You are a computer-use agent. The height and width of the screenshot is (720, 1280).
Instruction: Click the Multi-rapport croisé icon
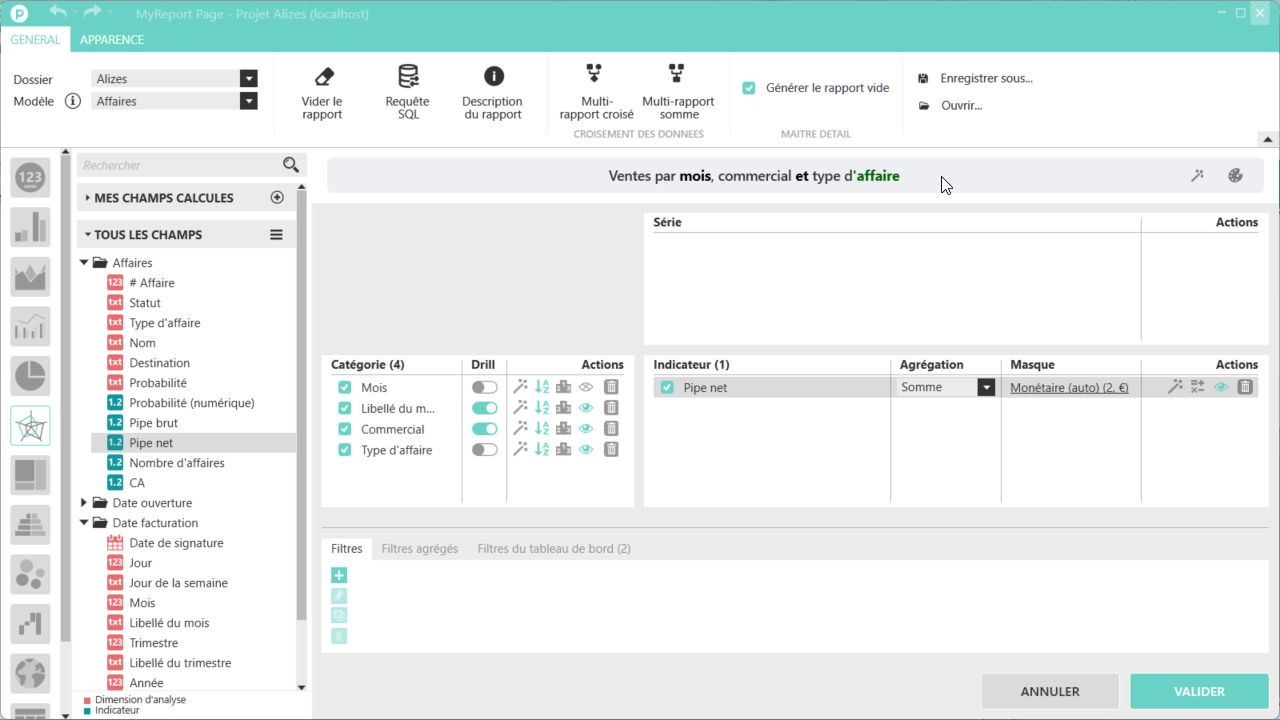[594, 74]
